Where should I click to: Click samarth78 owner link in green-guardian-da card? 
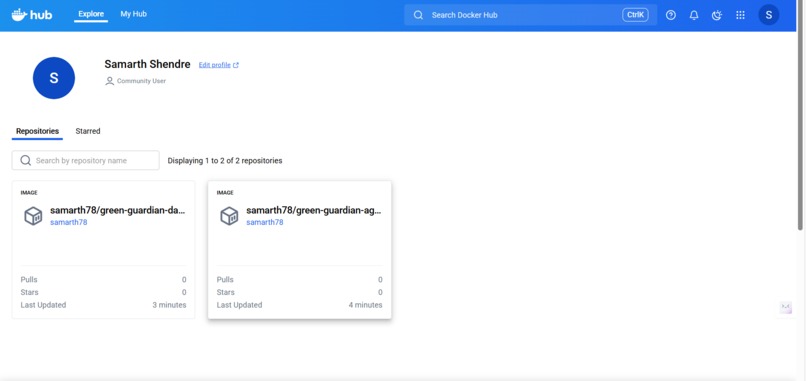coord(68,222)
